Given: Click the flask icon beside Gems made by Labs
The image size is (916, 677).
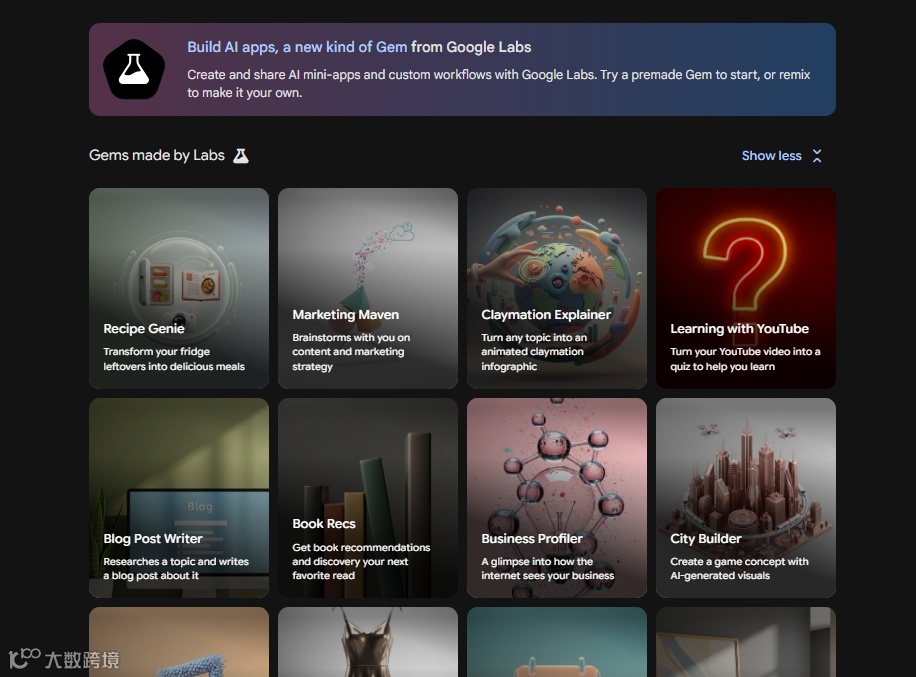Looking at the screenshot, I should point(241,156).
